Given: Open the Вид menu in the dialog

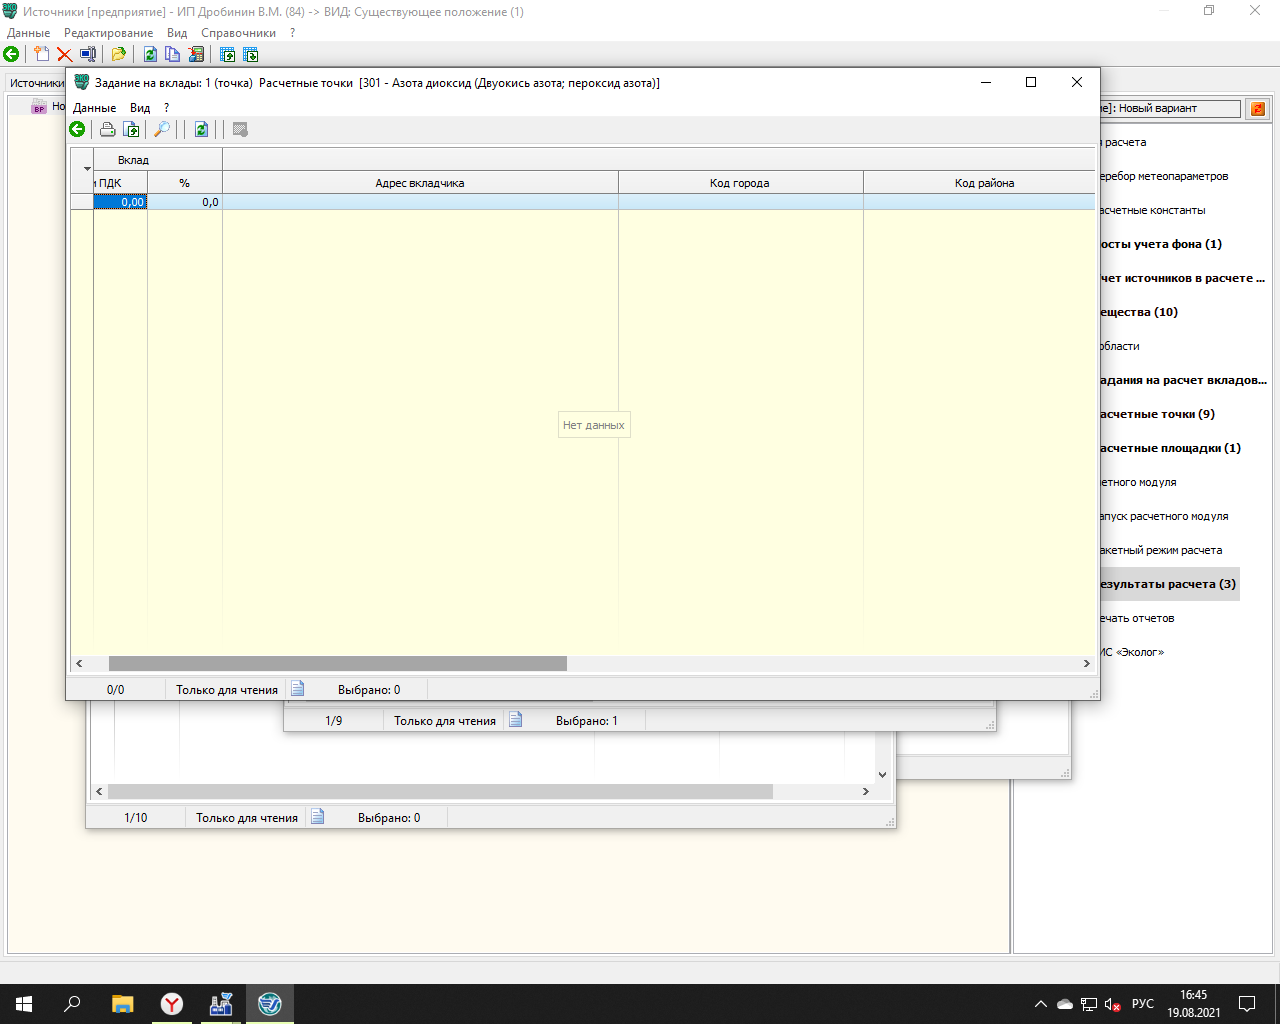Looking at the screenshot, I should (140, 108).
